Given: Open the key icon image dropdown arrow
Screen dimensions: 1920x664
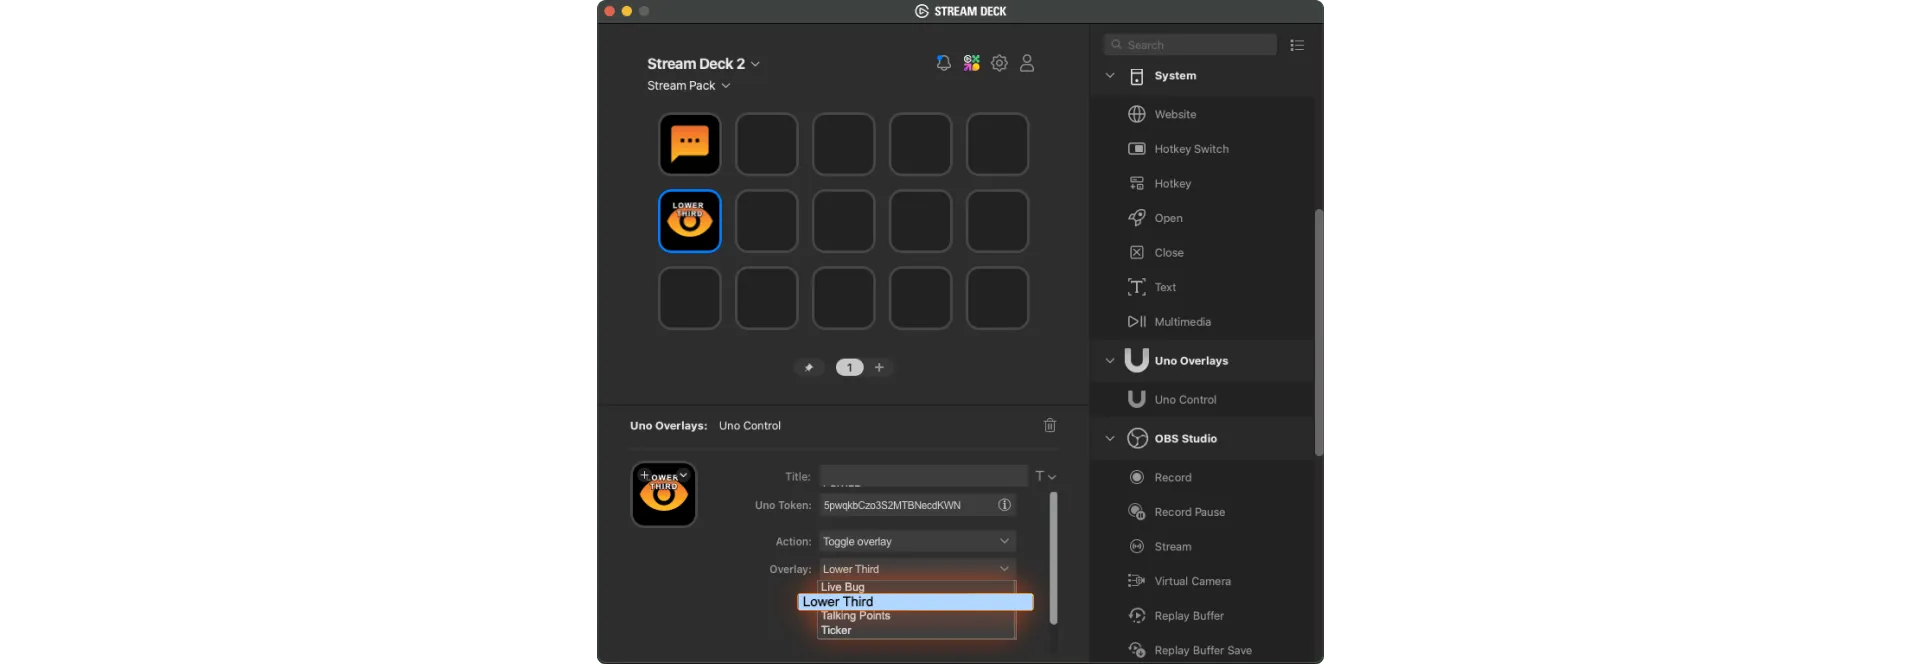Looking at the screenshot, I should tap(684, 475).
